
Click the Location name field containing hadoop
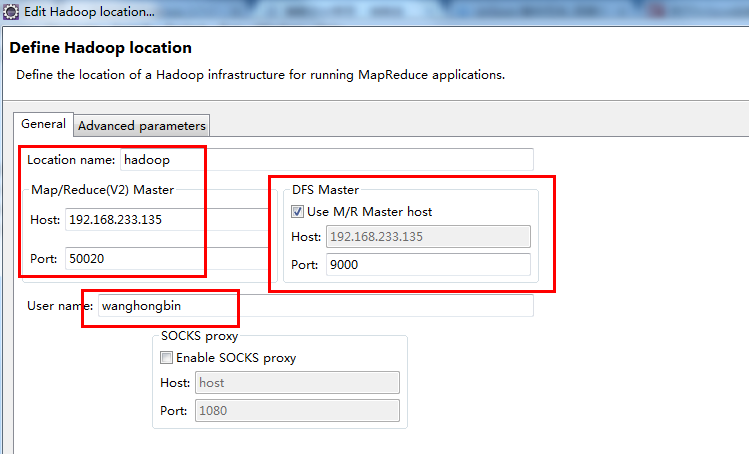[326, 160]
